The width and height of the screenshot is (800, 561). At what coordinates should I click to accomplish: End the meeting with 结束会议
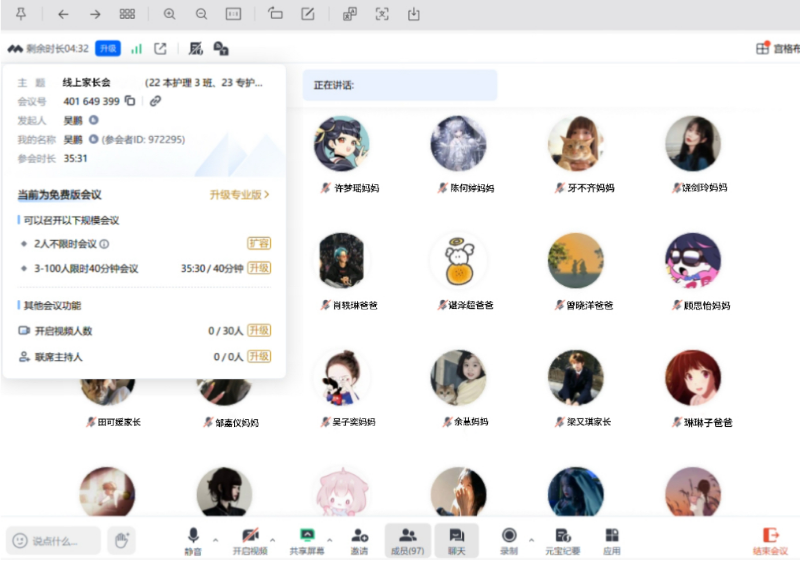(x=770, y=541)
